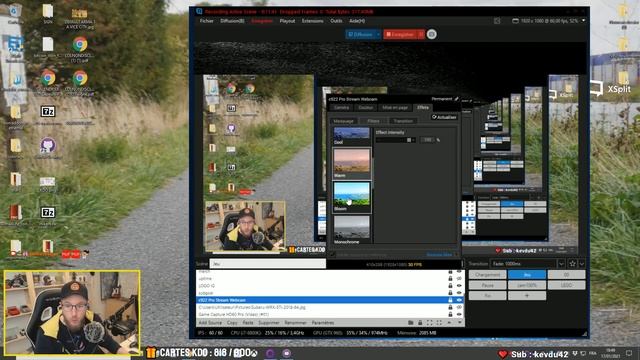Select the c922 Pro Stream Webcam source
The image size is (640, 360).
pyautogui.click(x=330, y=300)
